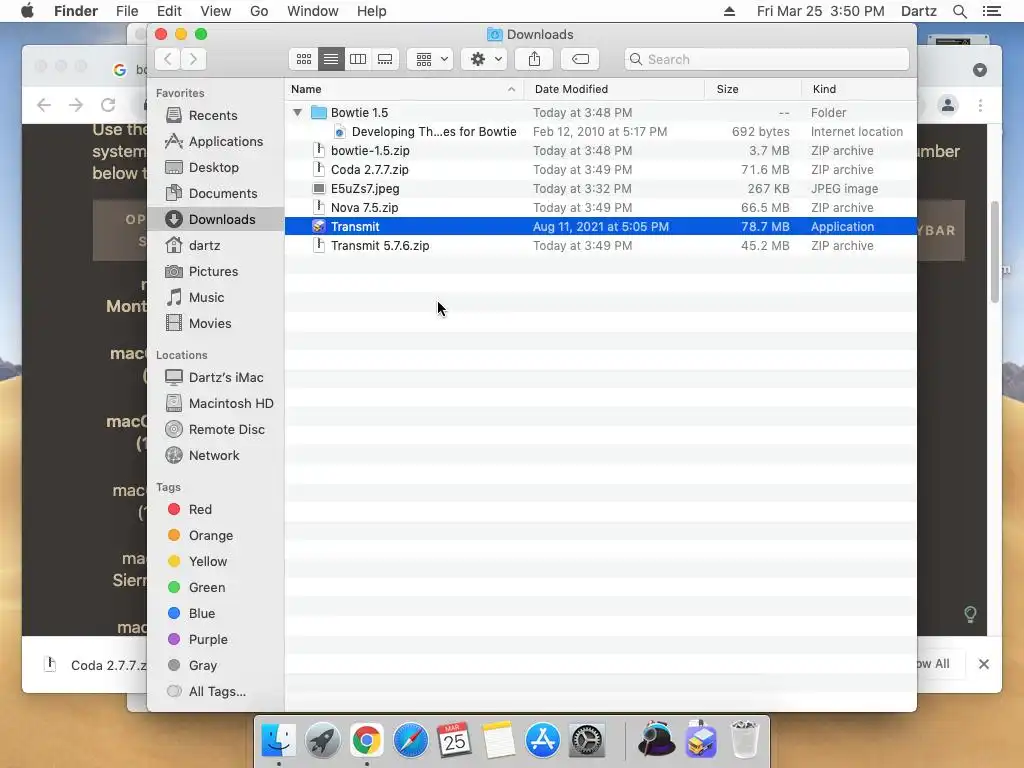Select bowtie-1.5.zip file
Screen dimensions: 1024x768
pyautogui.click(x=600, y=150)
